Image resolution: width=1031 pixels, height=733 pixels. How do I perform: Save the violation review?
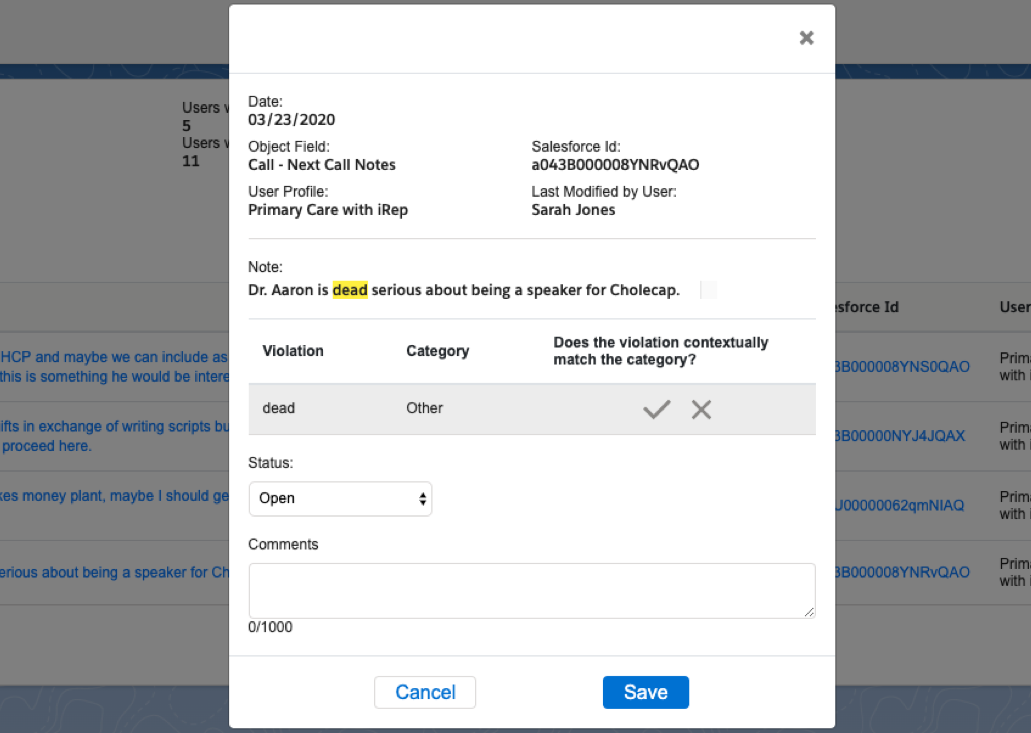click(645, 692)
